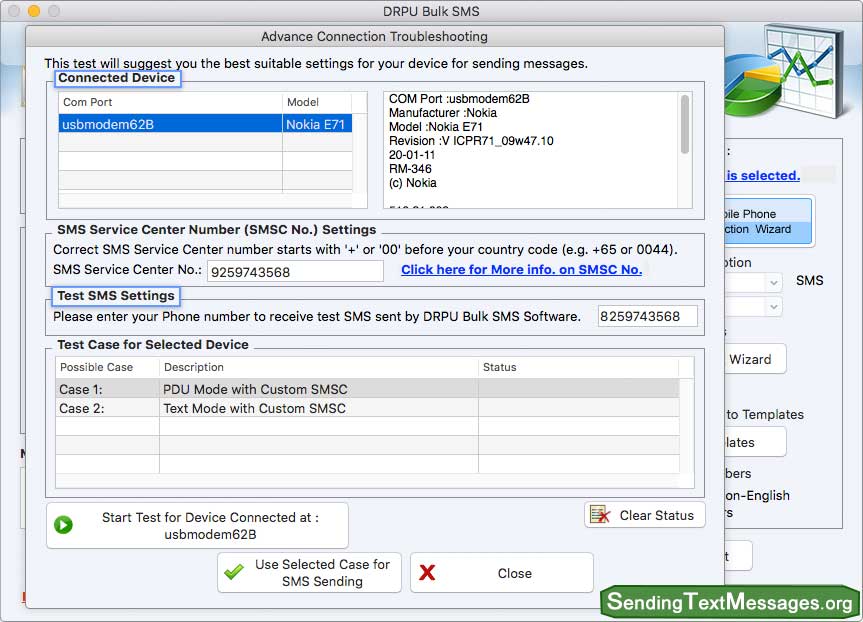Click the pie chart graphic in DRPU window

755,84
